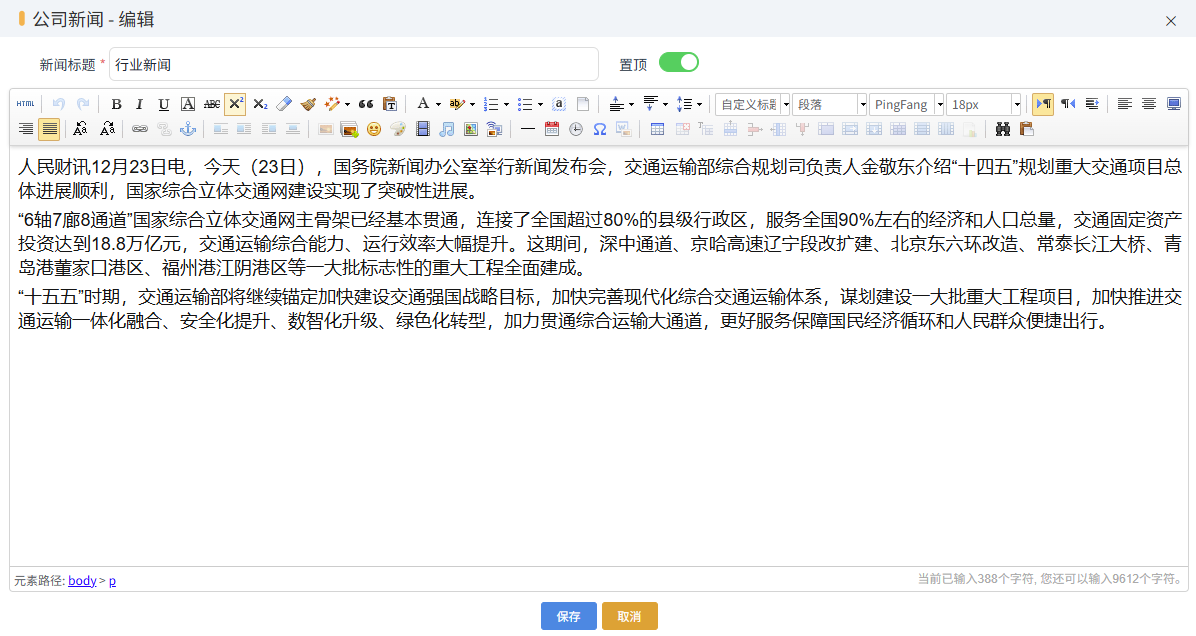Insert an anchor

pos(187,129)
